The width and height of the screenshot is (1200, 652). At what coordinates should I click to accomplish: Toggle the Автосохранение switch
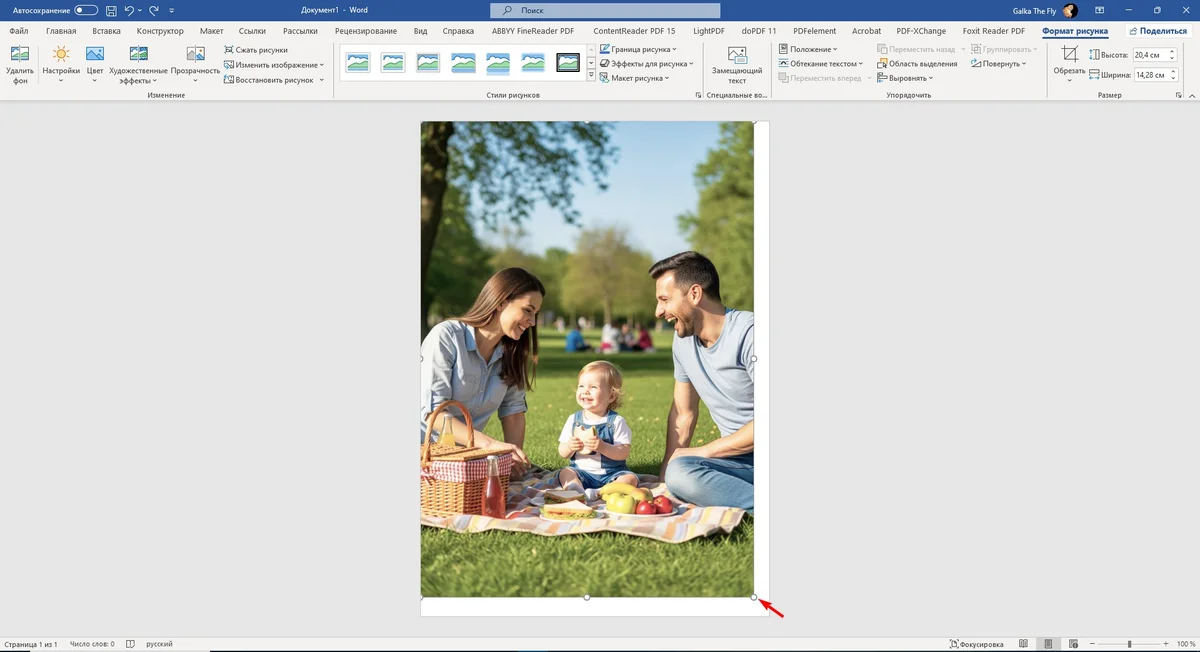(x=86, y=10)
